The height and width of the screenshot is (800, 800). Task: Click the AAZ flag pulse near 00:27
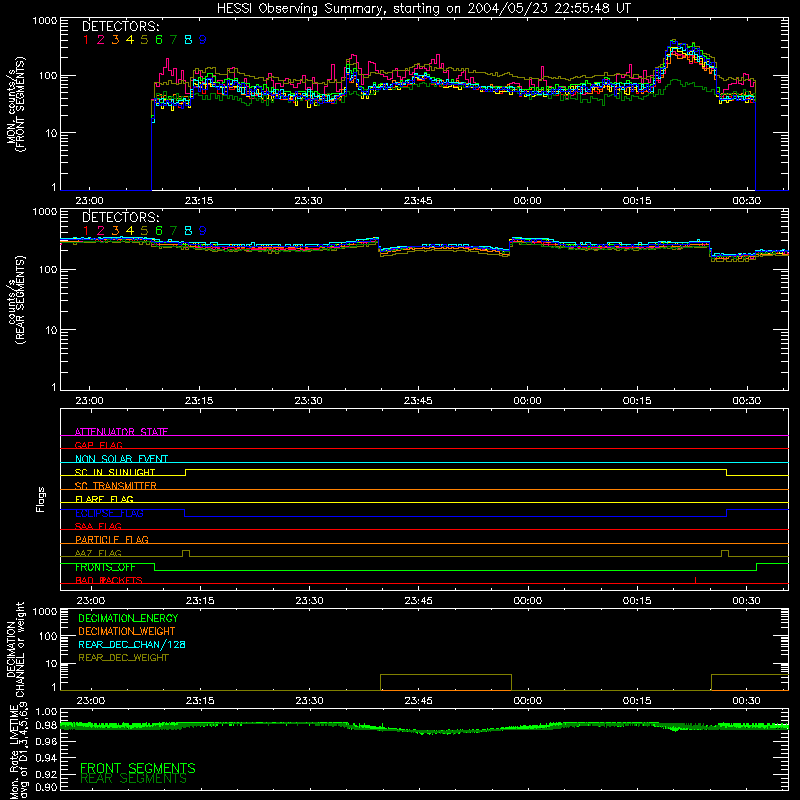(725, 554)
